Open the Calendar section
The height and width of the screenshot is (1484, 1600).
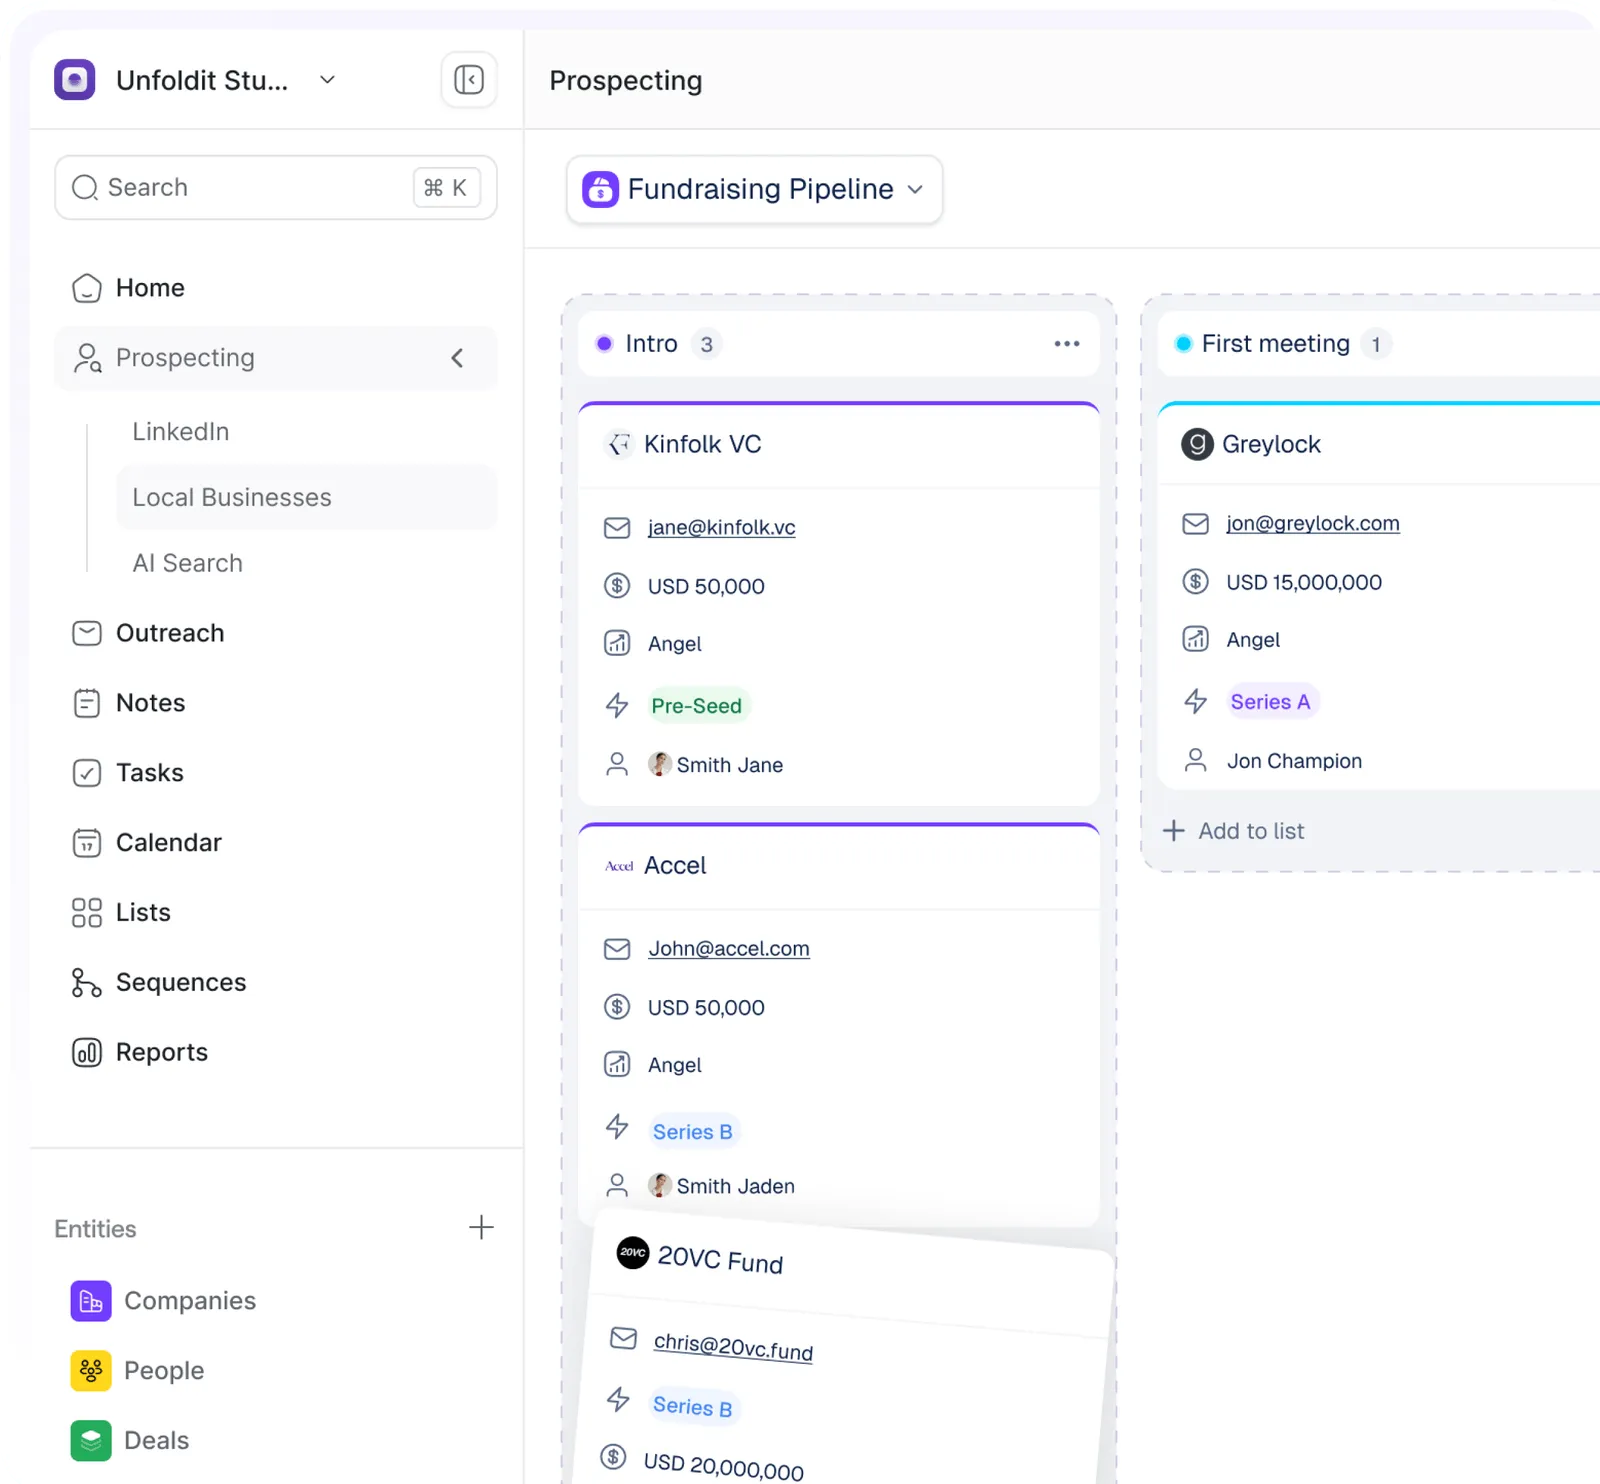click(169, 843)
